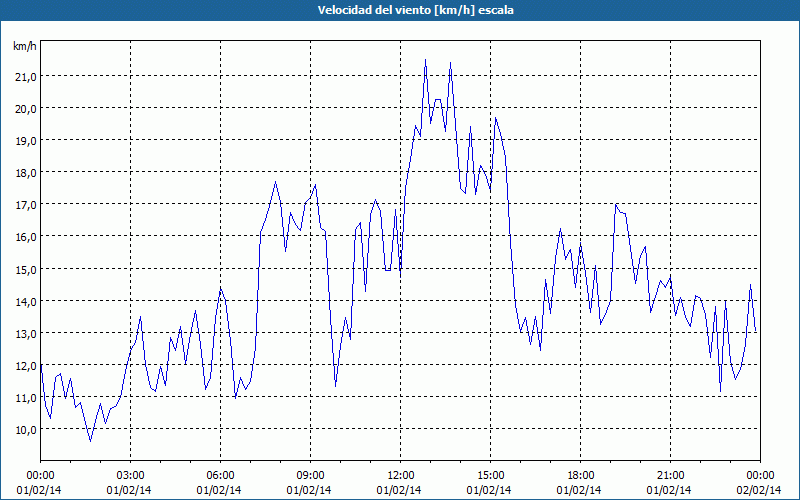Click the 19,0 y-axis value
Viewport: 800px width, 500px height.
[x=25, y=141]
